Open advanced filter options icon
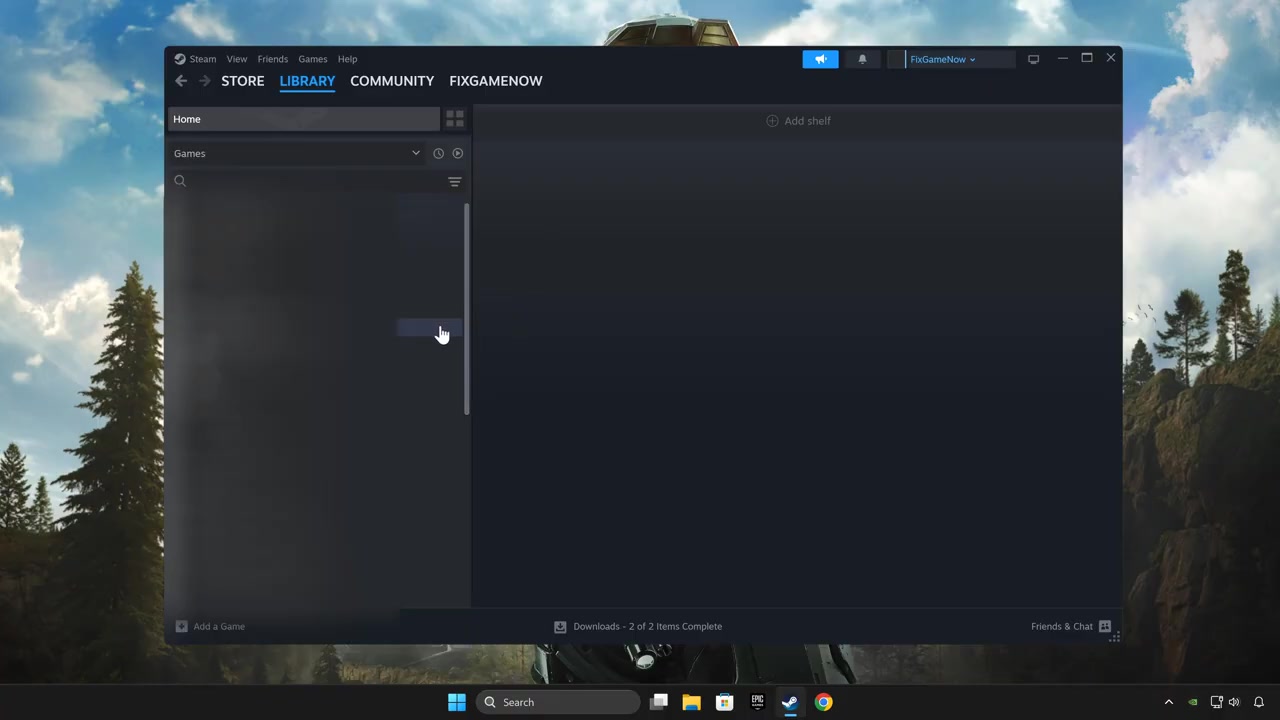The image size is (1280, 720). click(455, 181)
